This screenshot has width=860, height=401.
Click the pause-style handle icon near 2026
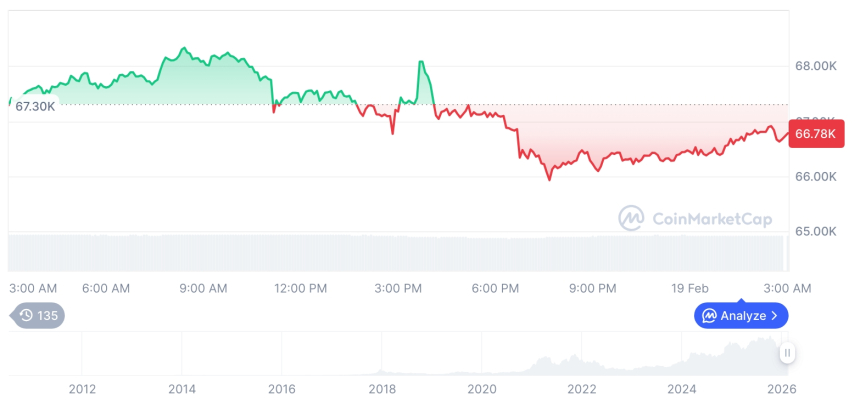tap(788, 353)
